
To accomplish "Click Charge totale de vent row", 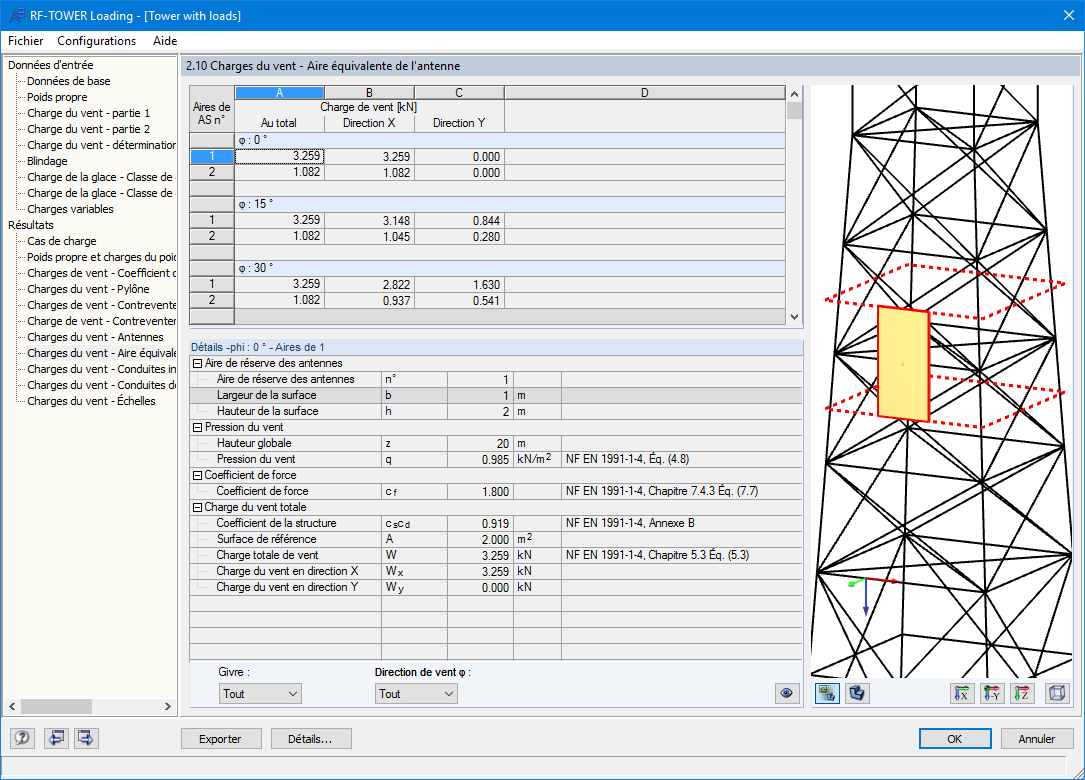I will click(495, 555).
